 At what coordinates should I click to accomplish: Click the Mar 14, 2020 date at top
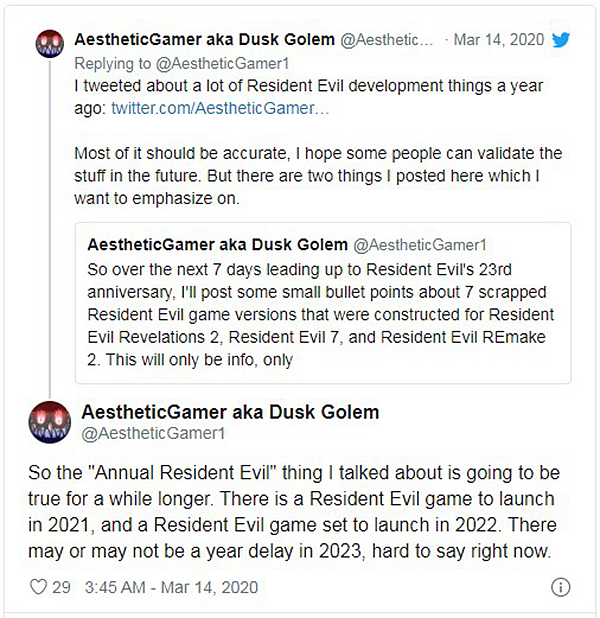pyautogui.click(x=498, y=40)
